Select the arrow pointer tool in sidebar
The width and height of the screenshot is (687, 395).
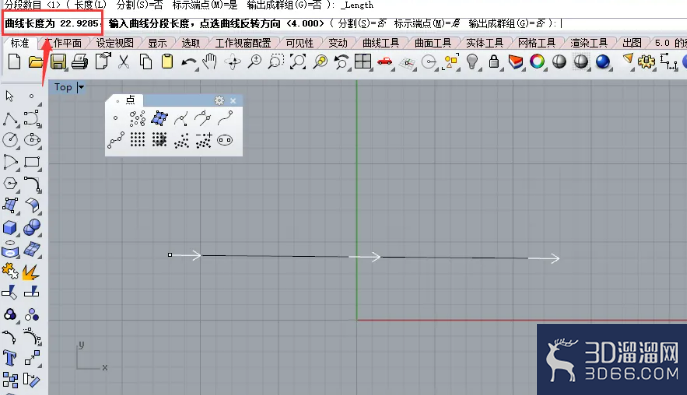click(x=10, y=96)
